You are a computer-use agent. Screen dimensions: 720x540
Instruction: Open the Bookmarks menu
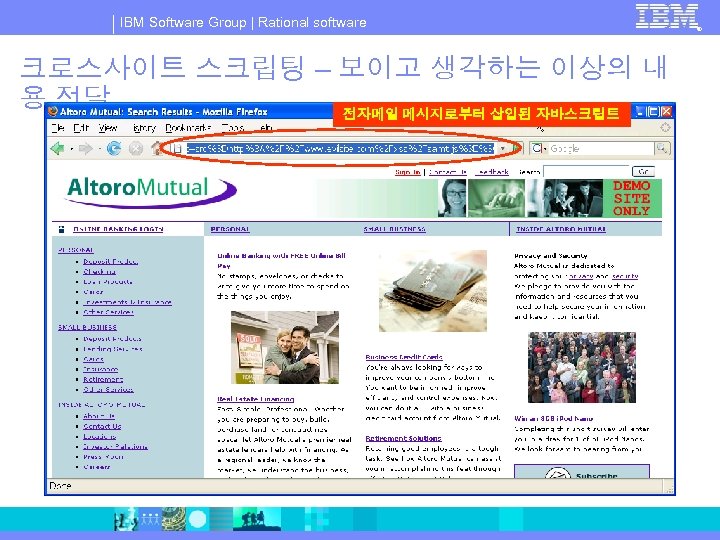click(x=188, y=128)
